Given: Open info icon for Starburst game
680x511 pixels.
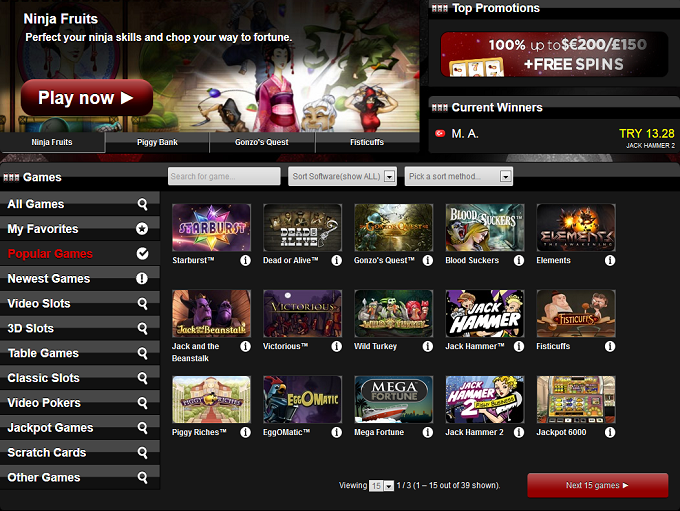Looking at the screenshot, I should (x=245, y=260).
